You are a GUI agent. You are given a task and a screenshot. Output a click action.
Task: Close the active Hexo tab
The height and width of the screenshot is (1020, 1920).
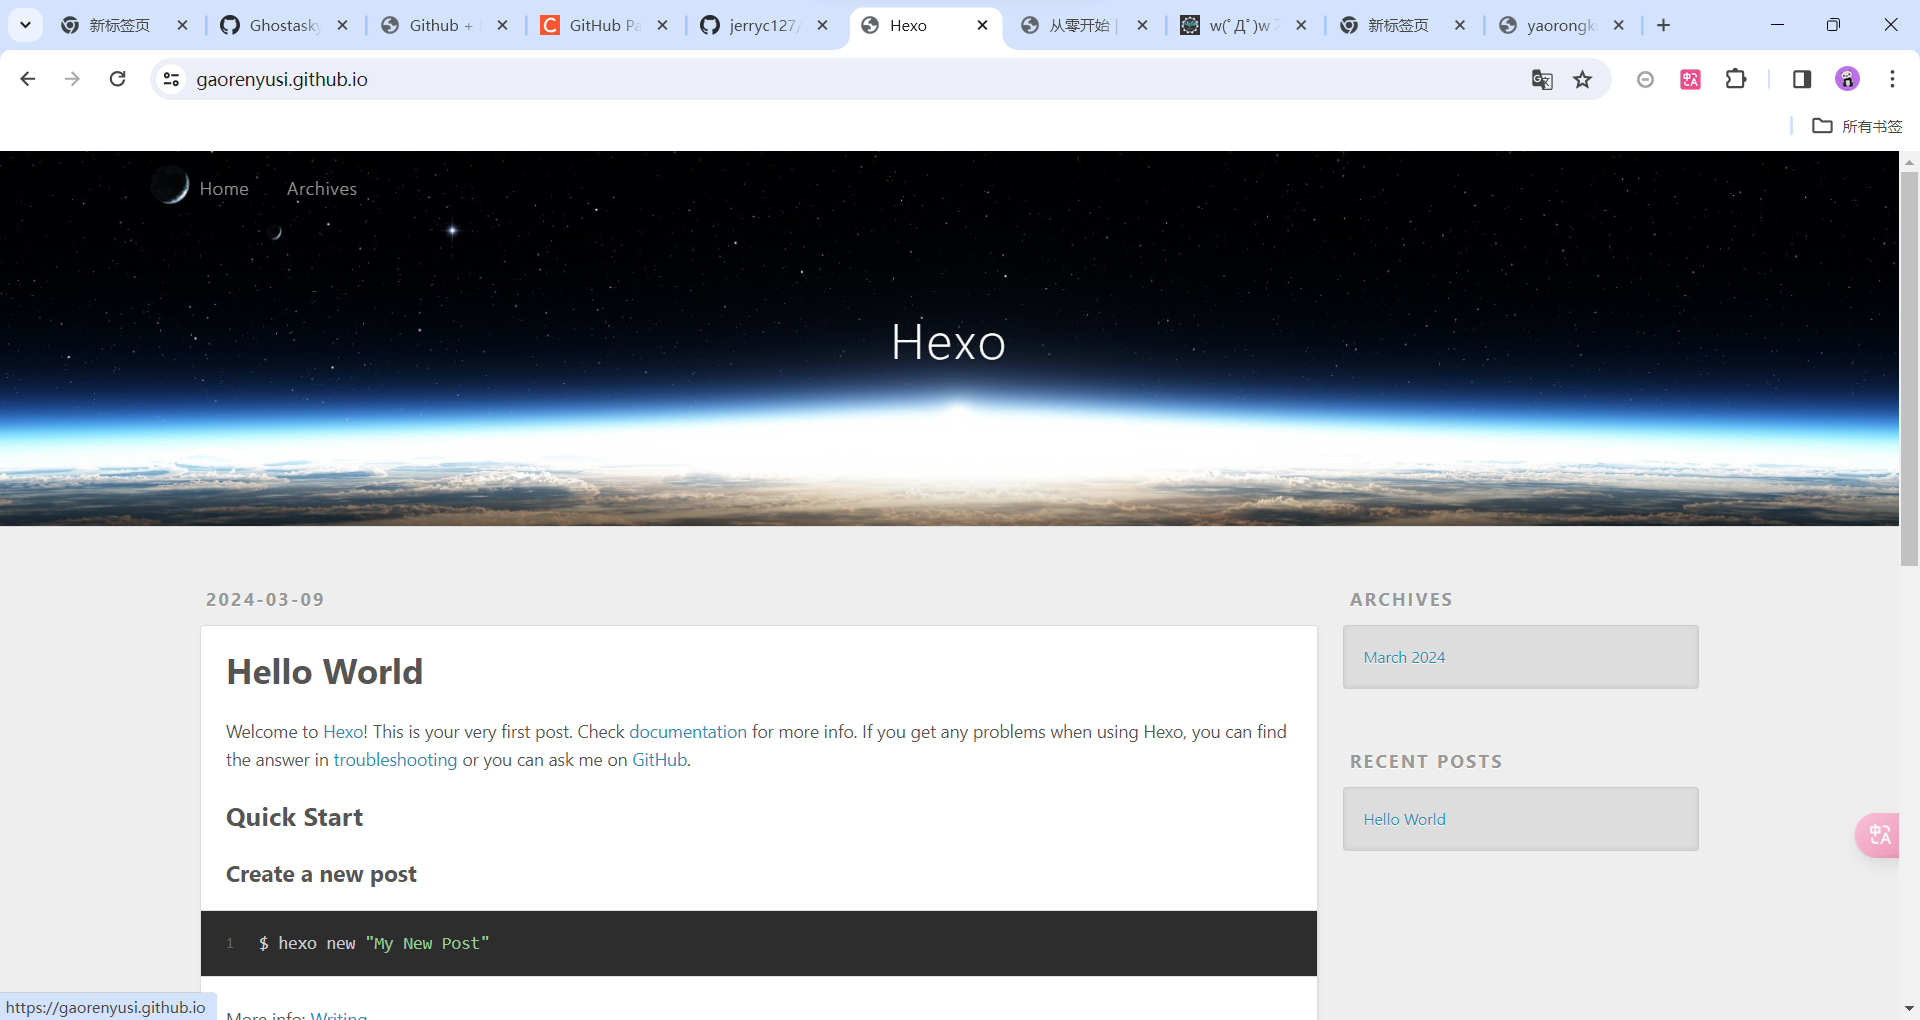click(982, 25)
